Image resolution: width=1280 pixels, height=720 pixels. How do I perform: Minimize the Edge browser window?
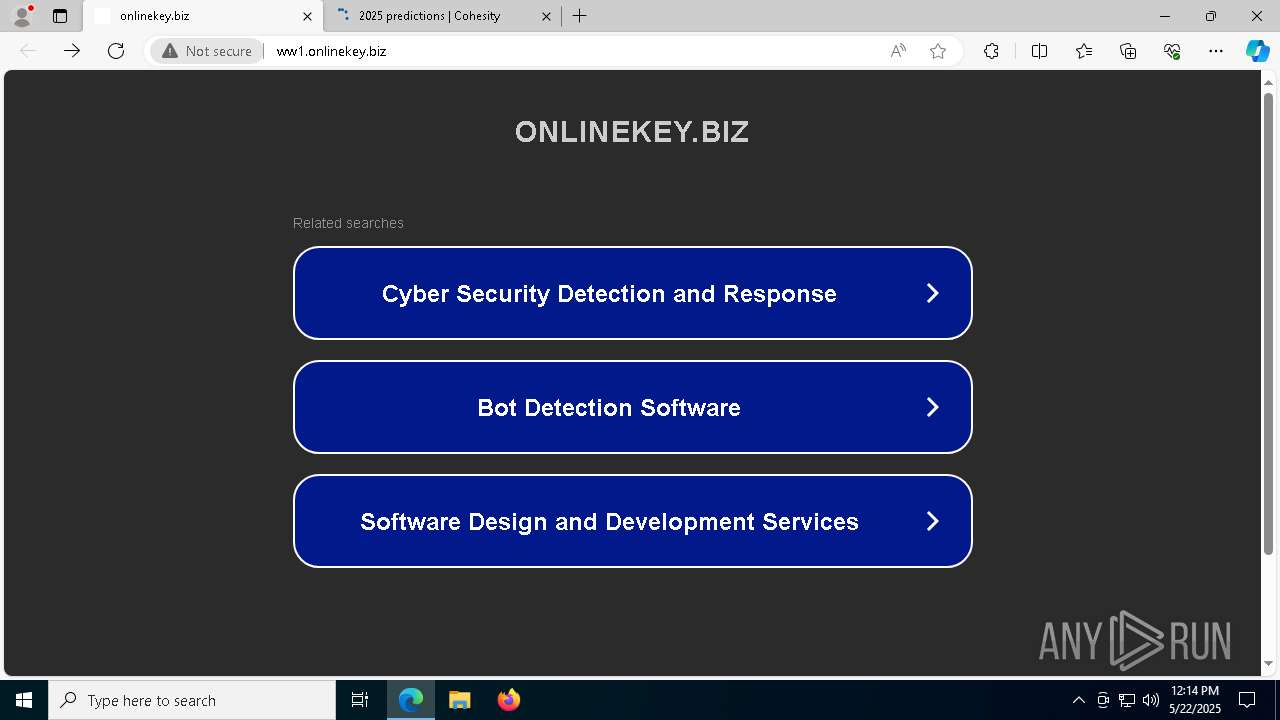[1165, 16]
